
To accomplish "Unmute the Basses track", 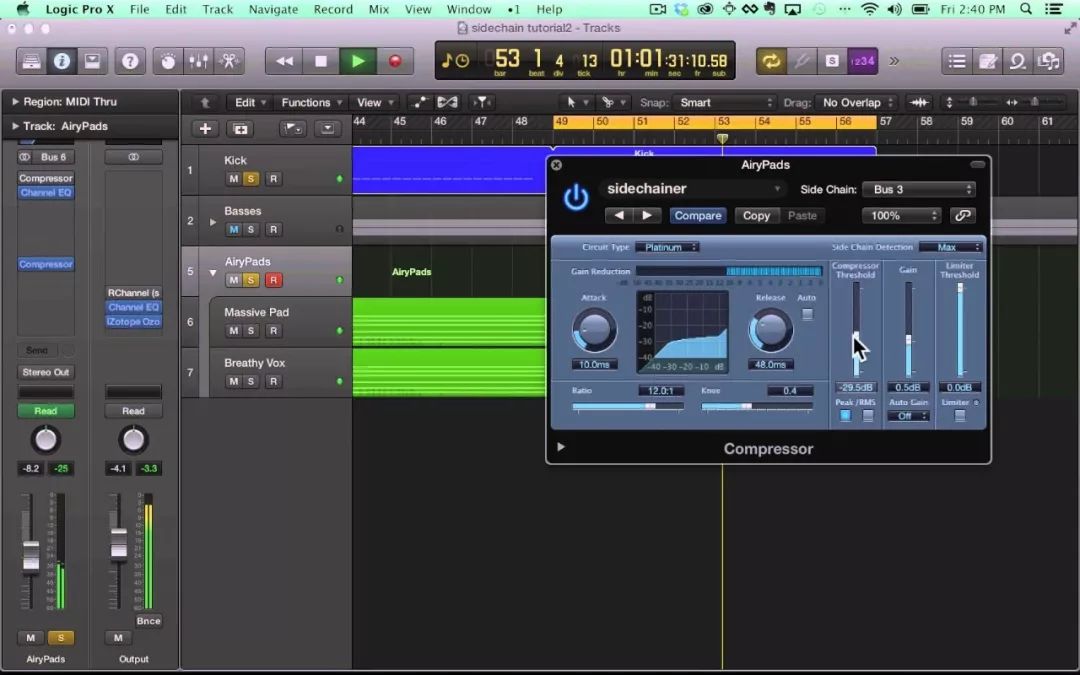I will (233, 229).
